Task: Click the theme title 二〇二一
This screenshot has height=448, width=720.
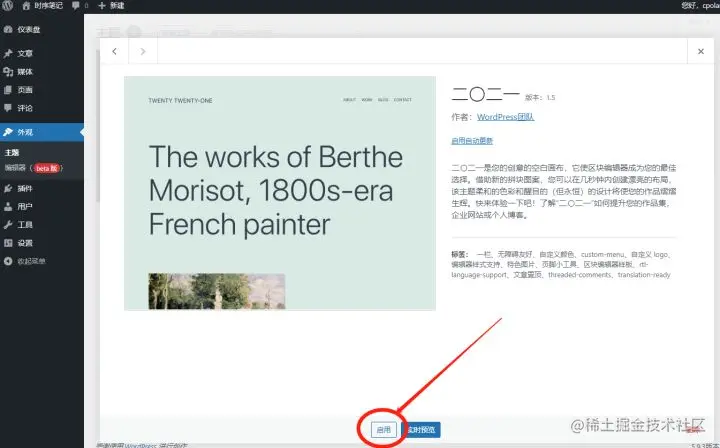Action: pyautogui.click(x=485, y=94)
